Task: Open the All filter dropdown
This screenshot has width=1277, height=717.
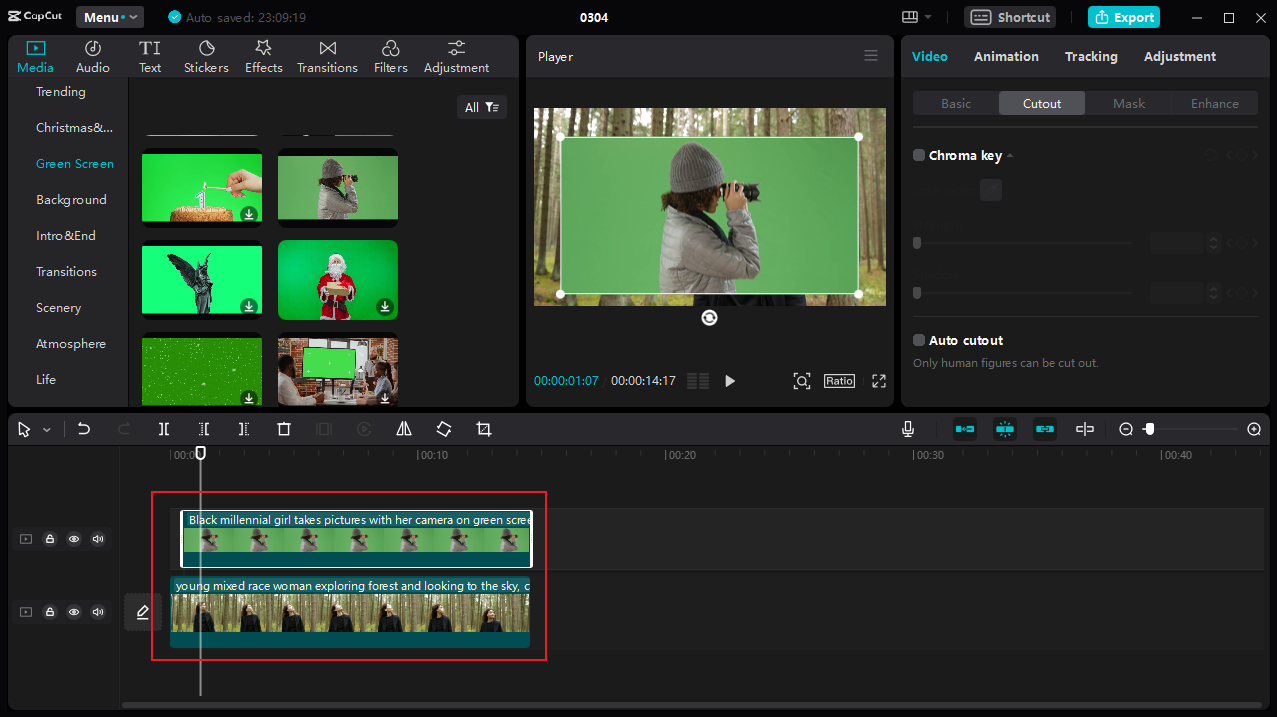Action: (x=482, y=107)
